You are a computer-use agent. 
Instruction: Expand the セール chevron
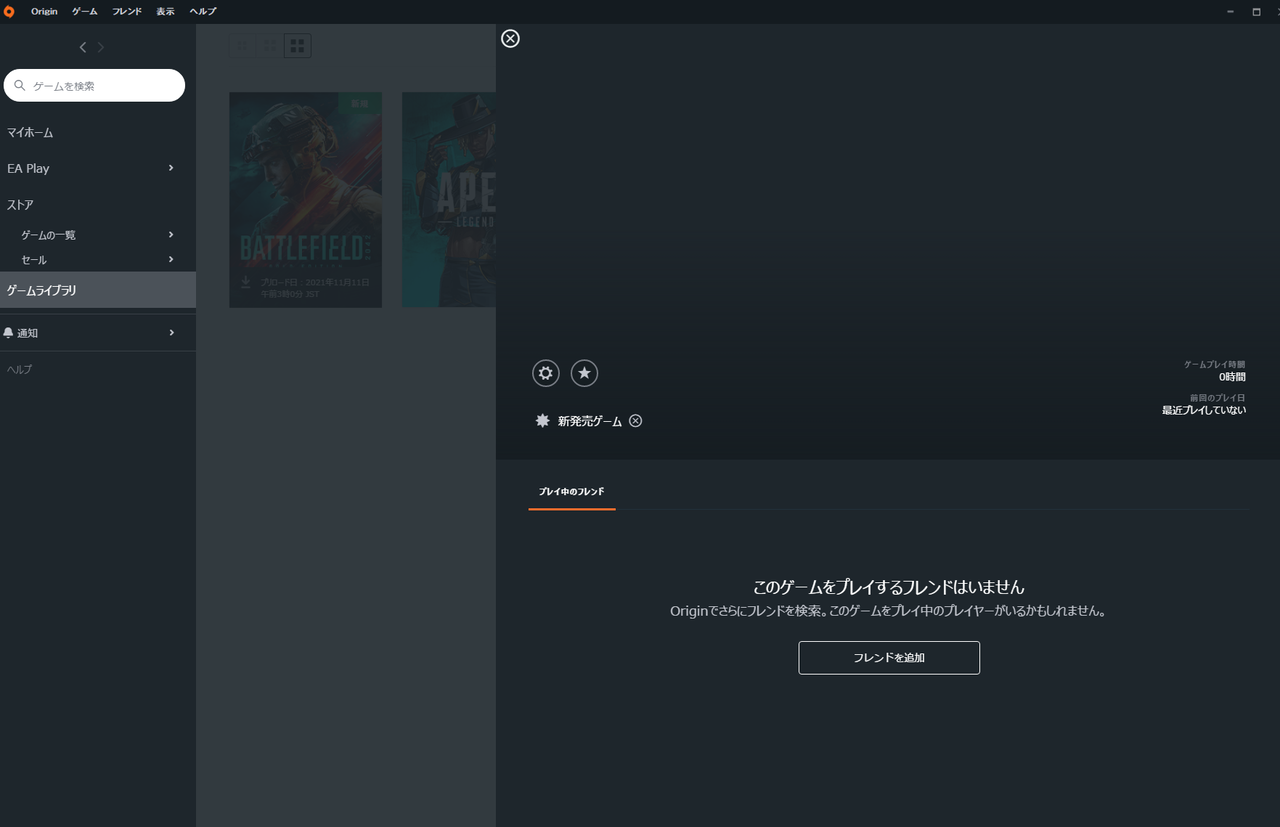tap(171, 259)
